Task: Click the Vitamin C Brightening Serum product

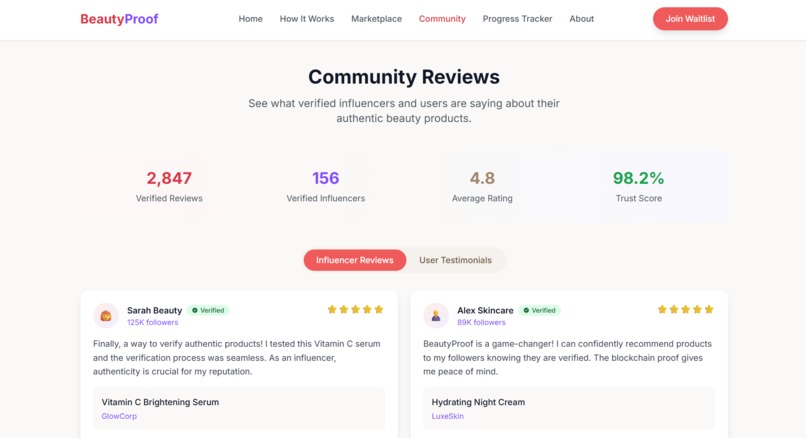Action: coord(160,402)
